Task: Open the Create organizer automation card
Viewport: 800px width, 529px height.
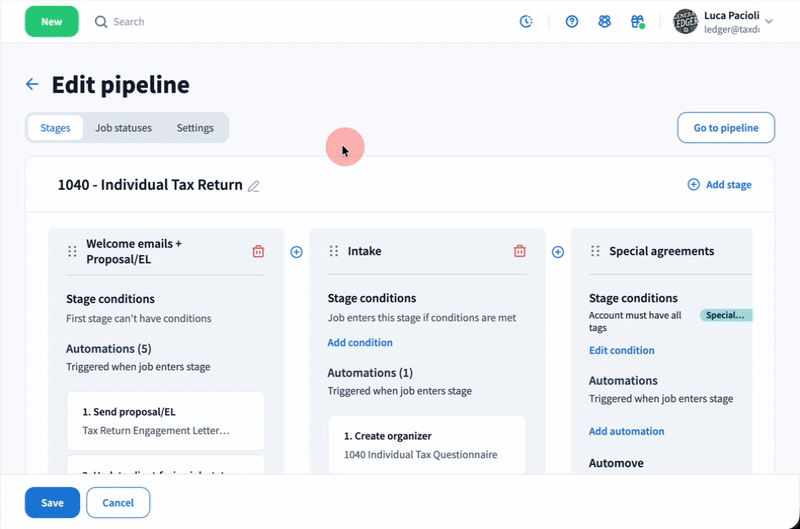Action: pos(427,445)
